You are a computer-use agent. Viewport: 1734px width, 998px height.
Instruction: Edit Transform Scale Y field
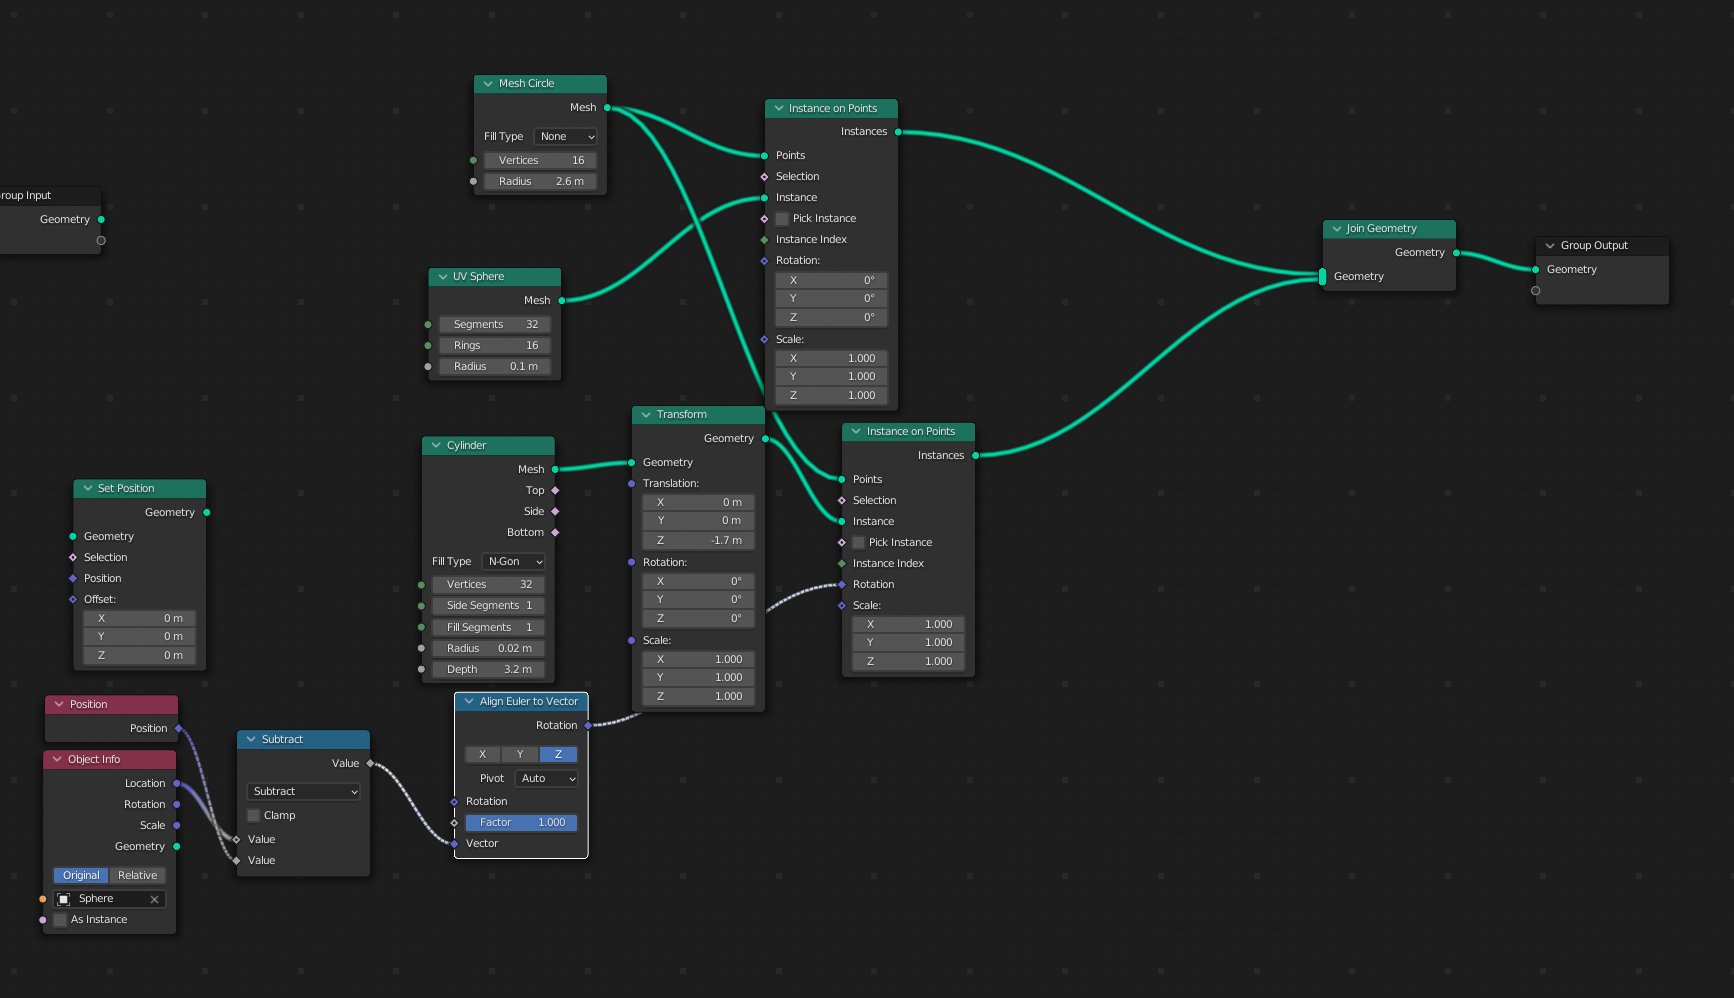[x=698, y=678]
